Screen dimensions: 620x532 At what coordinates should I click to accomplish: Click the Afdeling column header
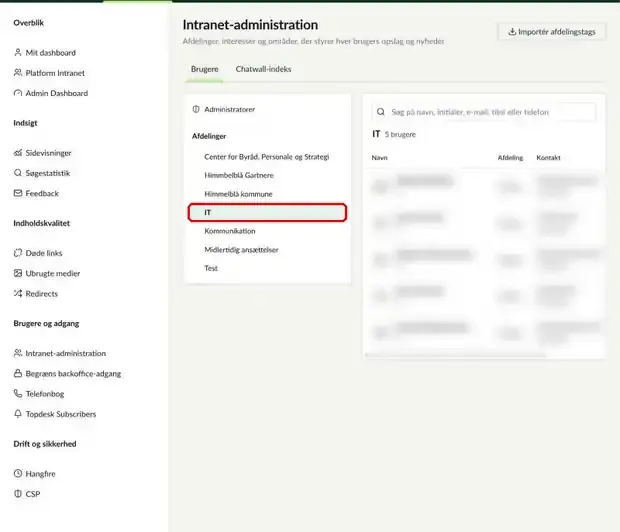pos(510,157)
